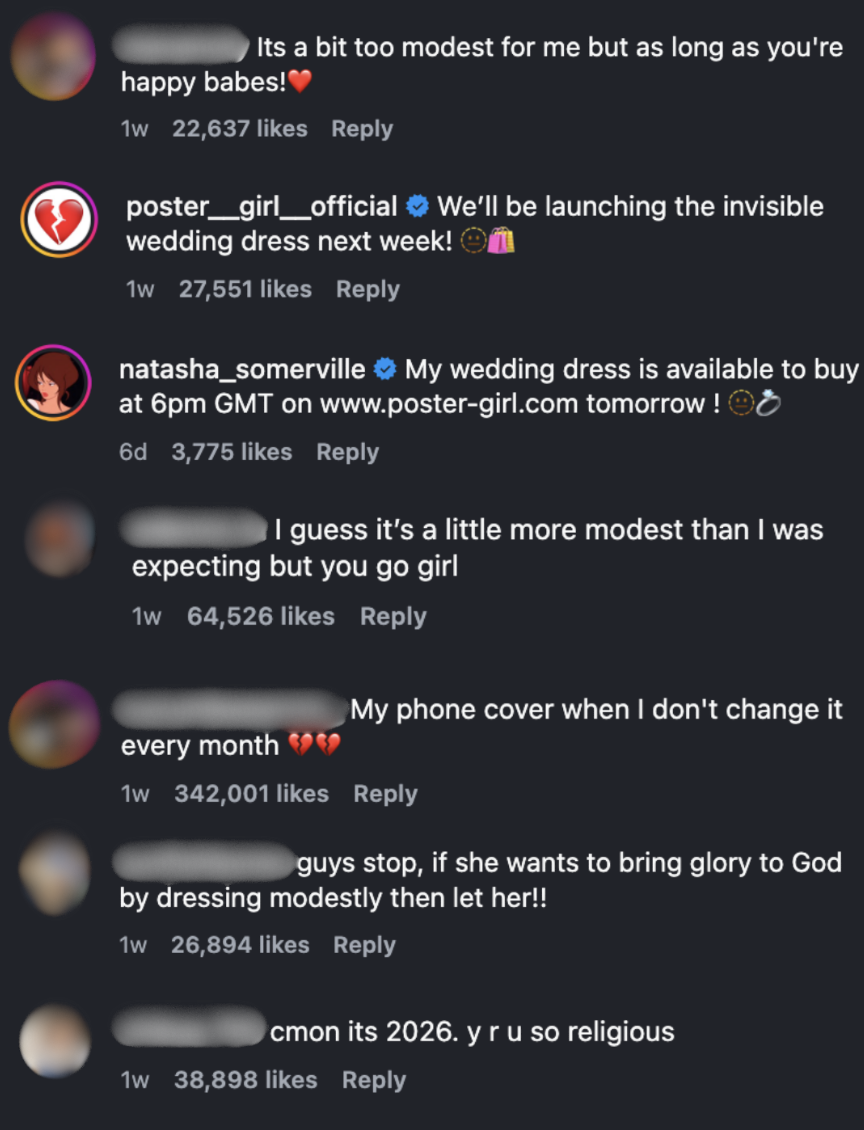This screenshot has height=1130, width=864.
Task: Open the natasha_somerville username link
Action: click(x=242, y=370)
